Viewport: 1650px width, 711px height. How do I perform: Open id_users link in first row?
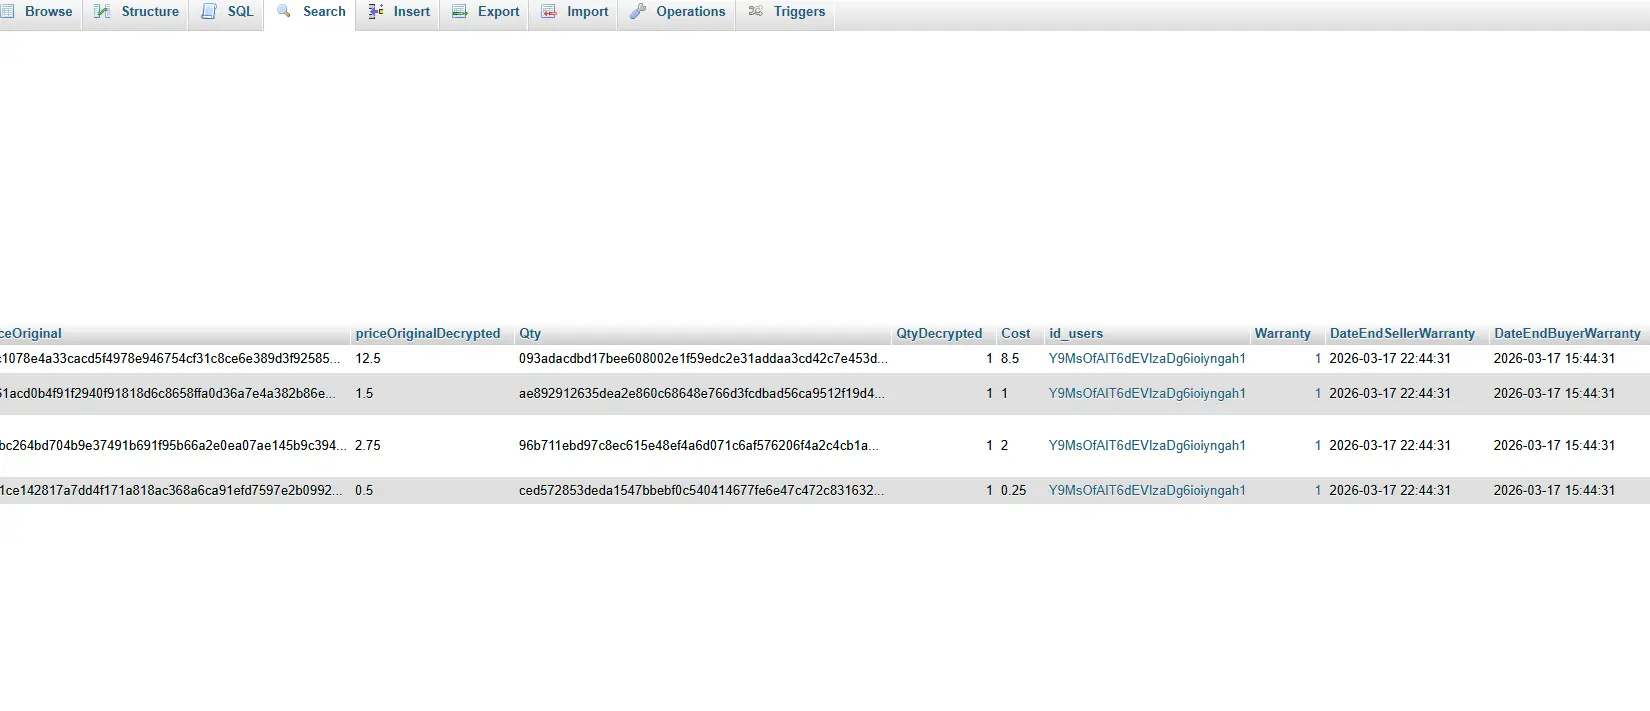coord(1147,358)
